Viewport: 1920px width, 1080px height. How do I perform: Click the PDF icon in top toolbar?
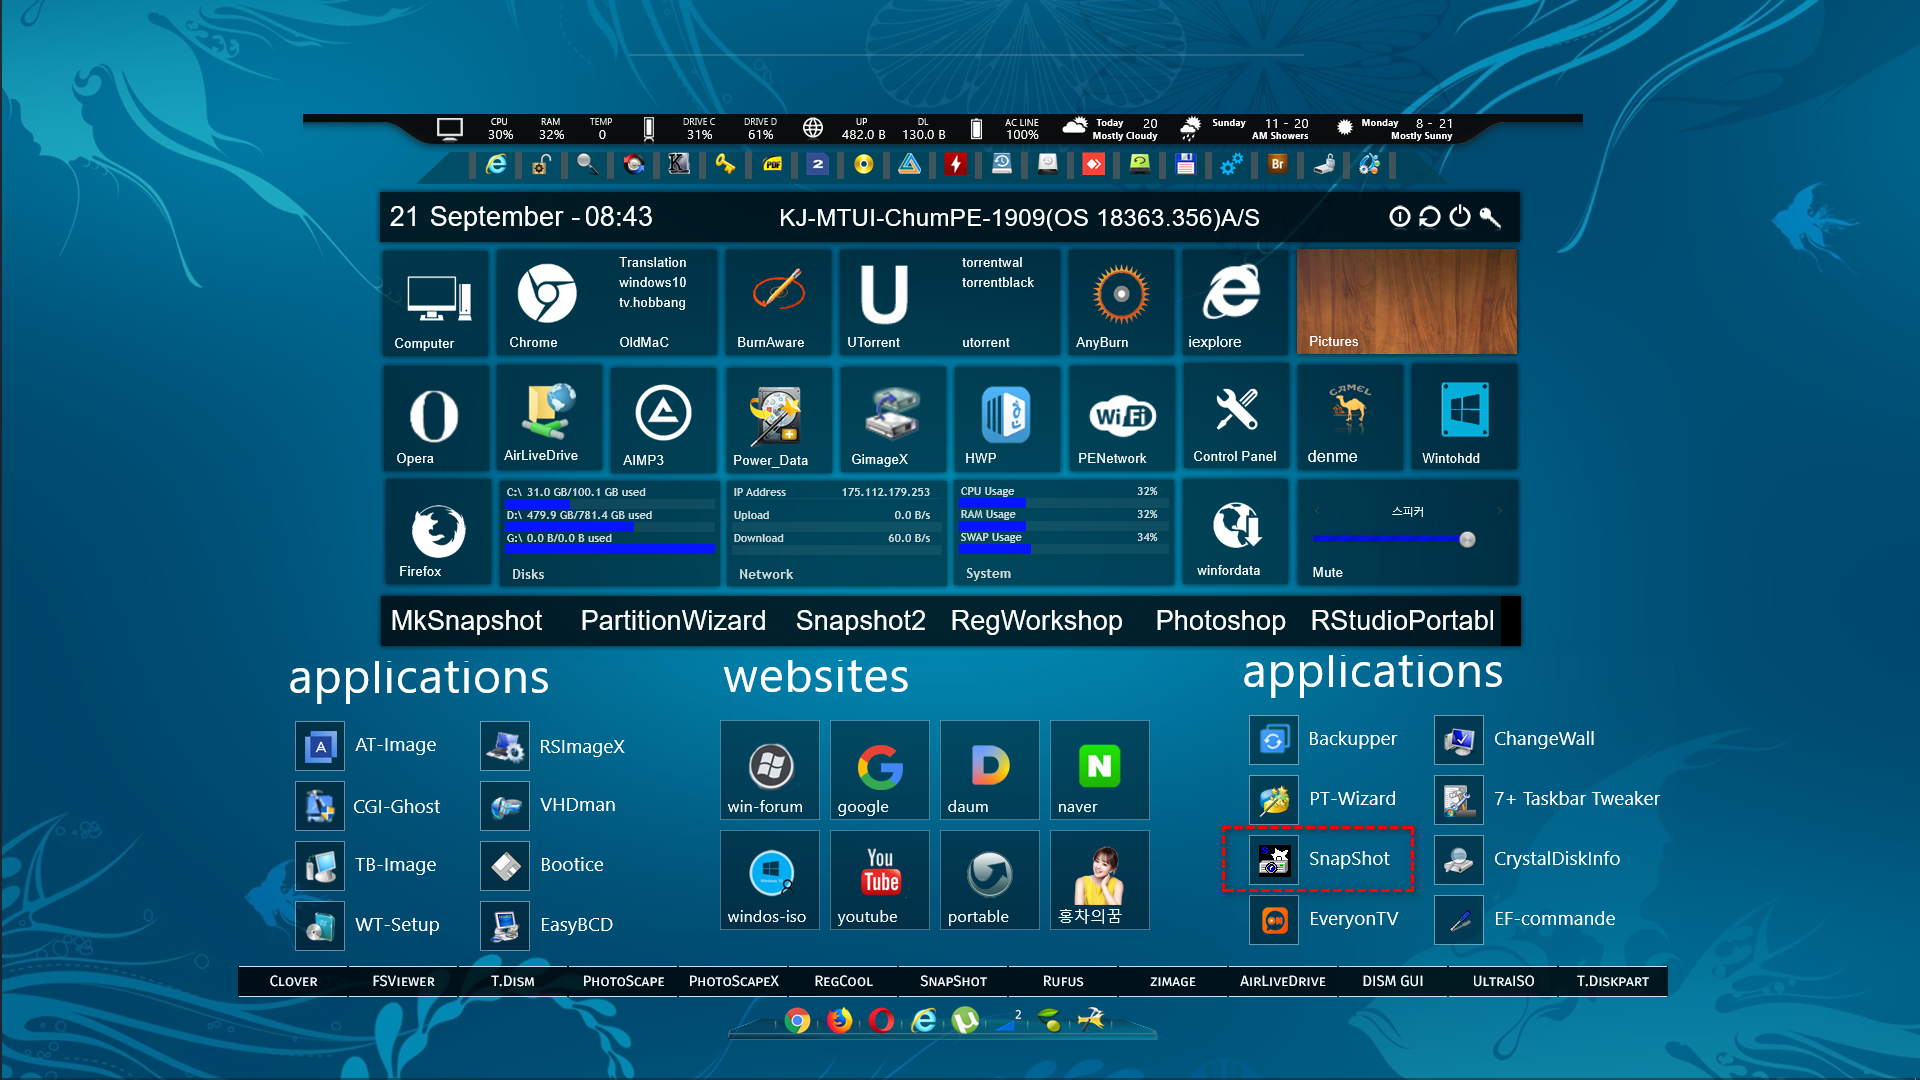[x=772, y=164]
